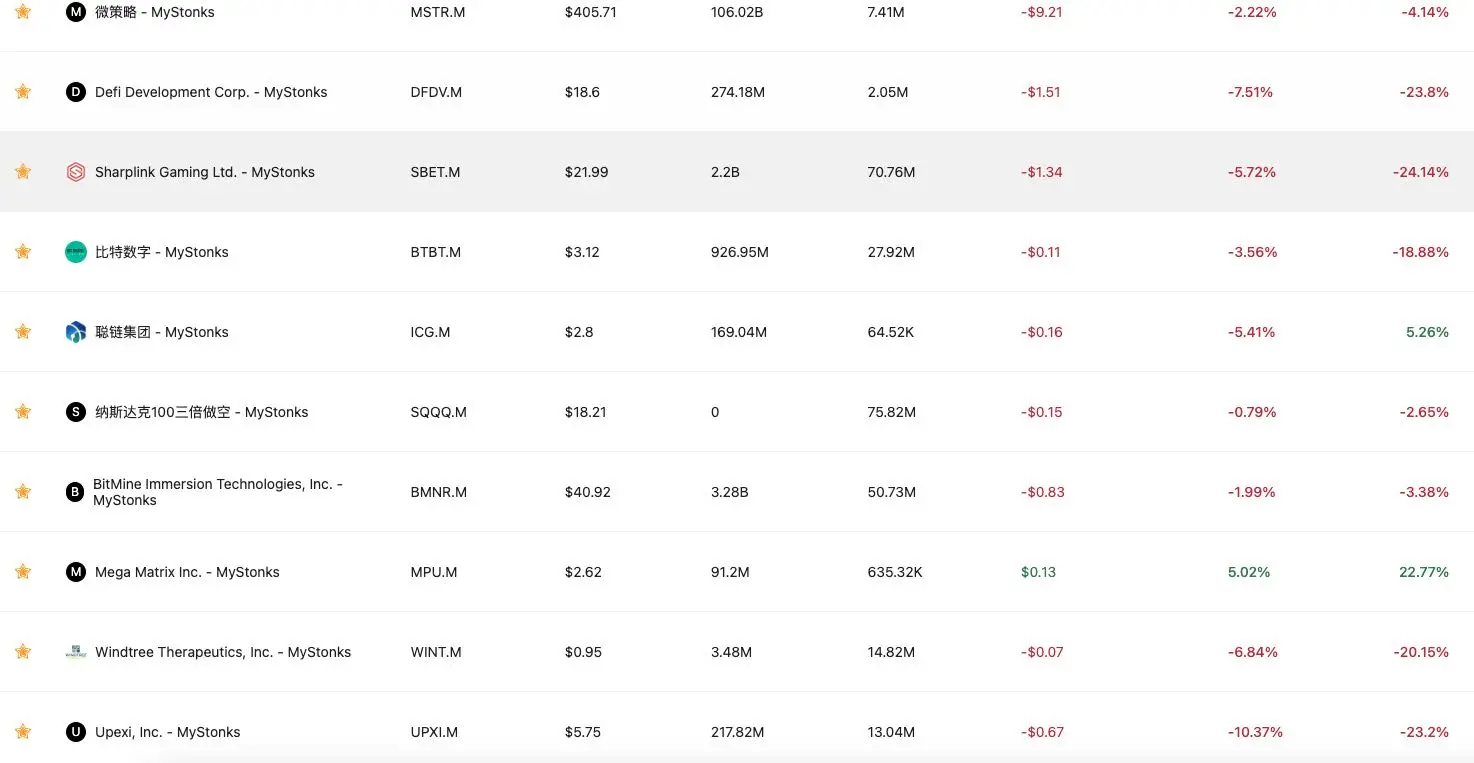
Task: Open Upexi, Inc. - MyStonks stock page
Action: (x=168, y=732)
